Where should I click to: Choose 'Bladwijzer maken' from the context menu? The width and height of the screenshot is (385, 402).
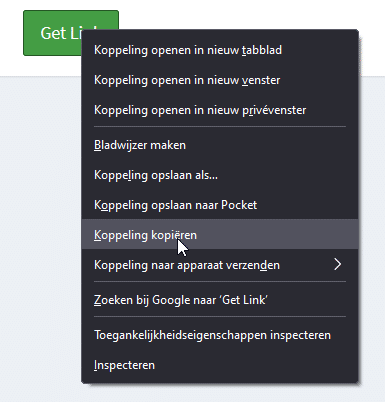[220, 145]
